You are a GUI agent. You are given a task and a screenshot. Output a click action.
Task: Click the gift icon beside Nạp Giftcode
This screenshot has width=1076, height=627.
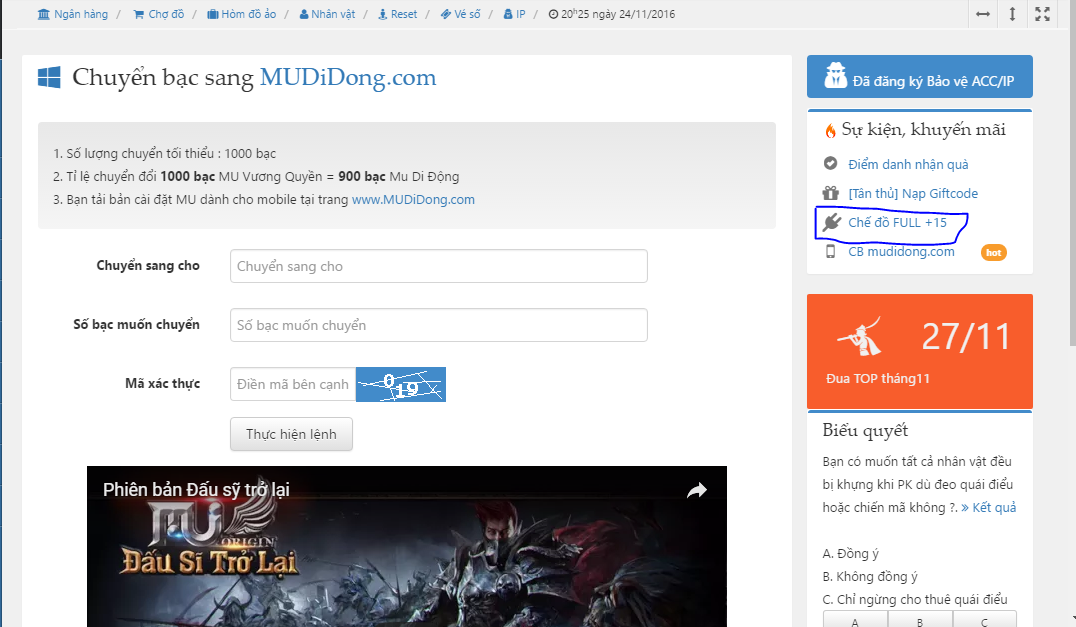coord(830,194)
